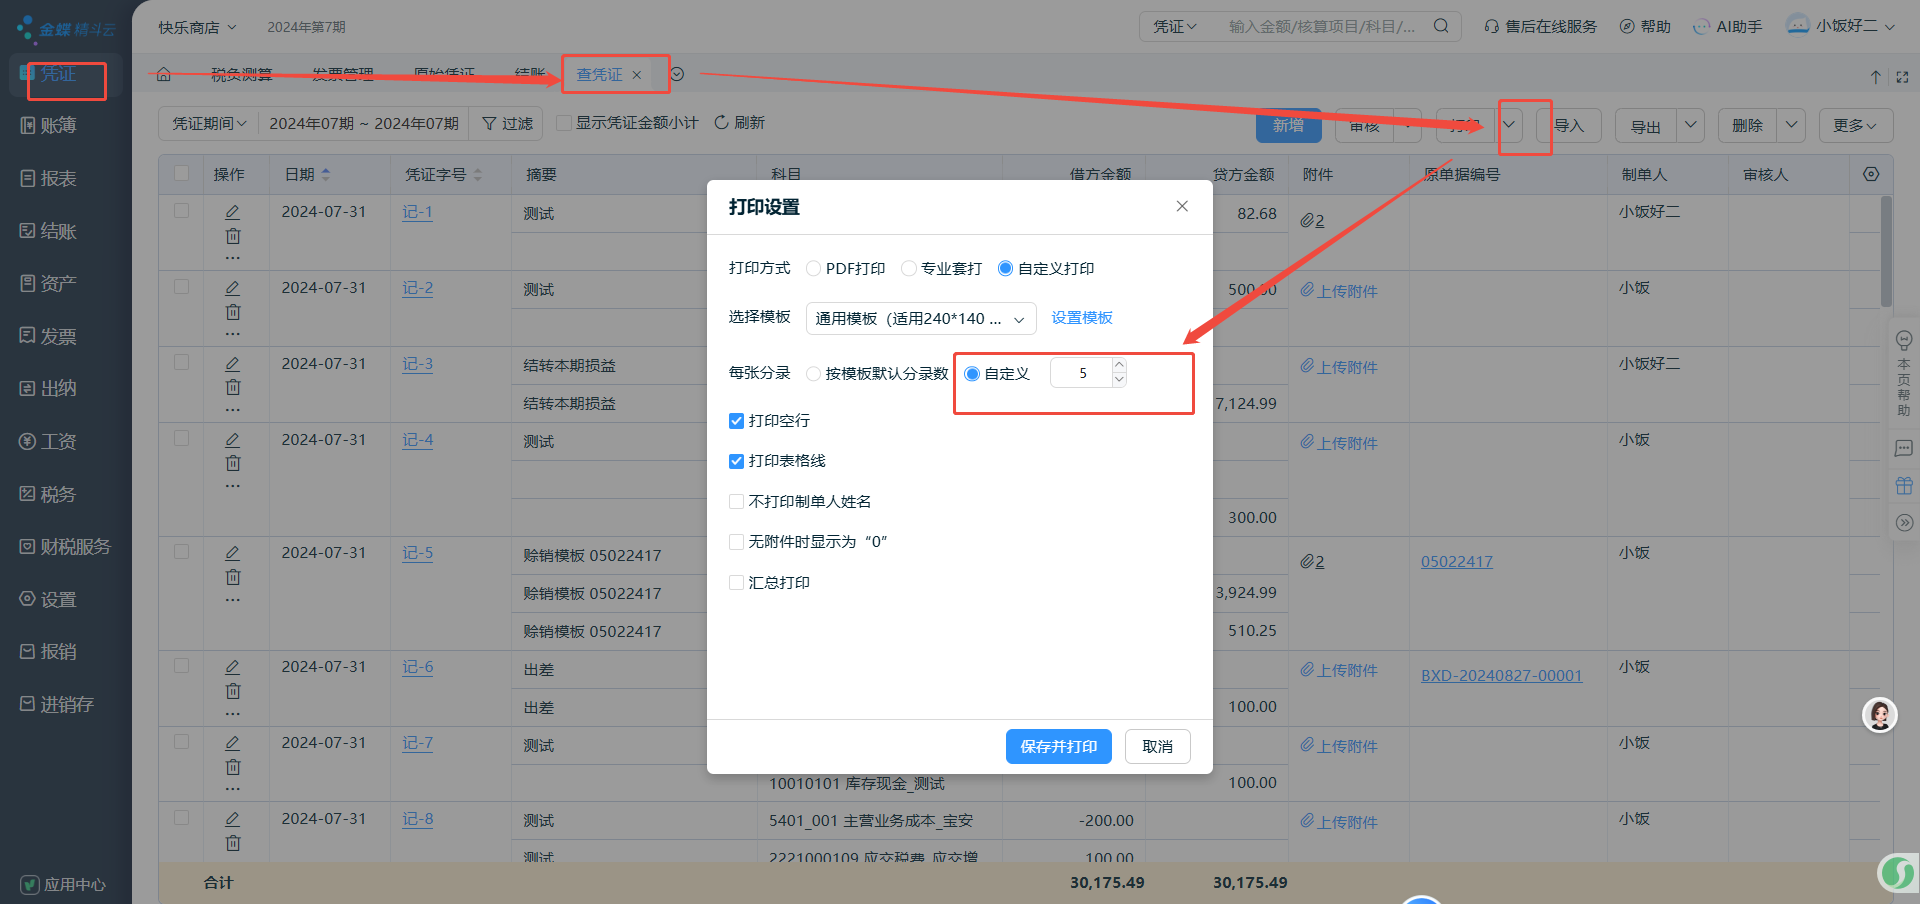Image resolution: width=1920 pixels, height=904 pixels.
Task: Click the attachment paperclip for voucher 记-5
Action: point(1312,562)
